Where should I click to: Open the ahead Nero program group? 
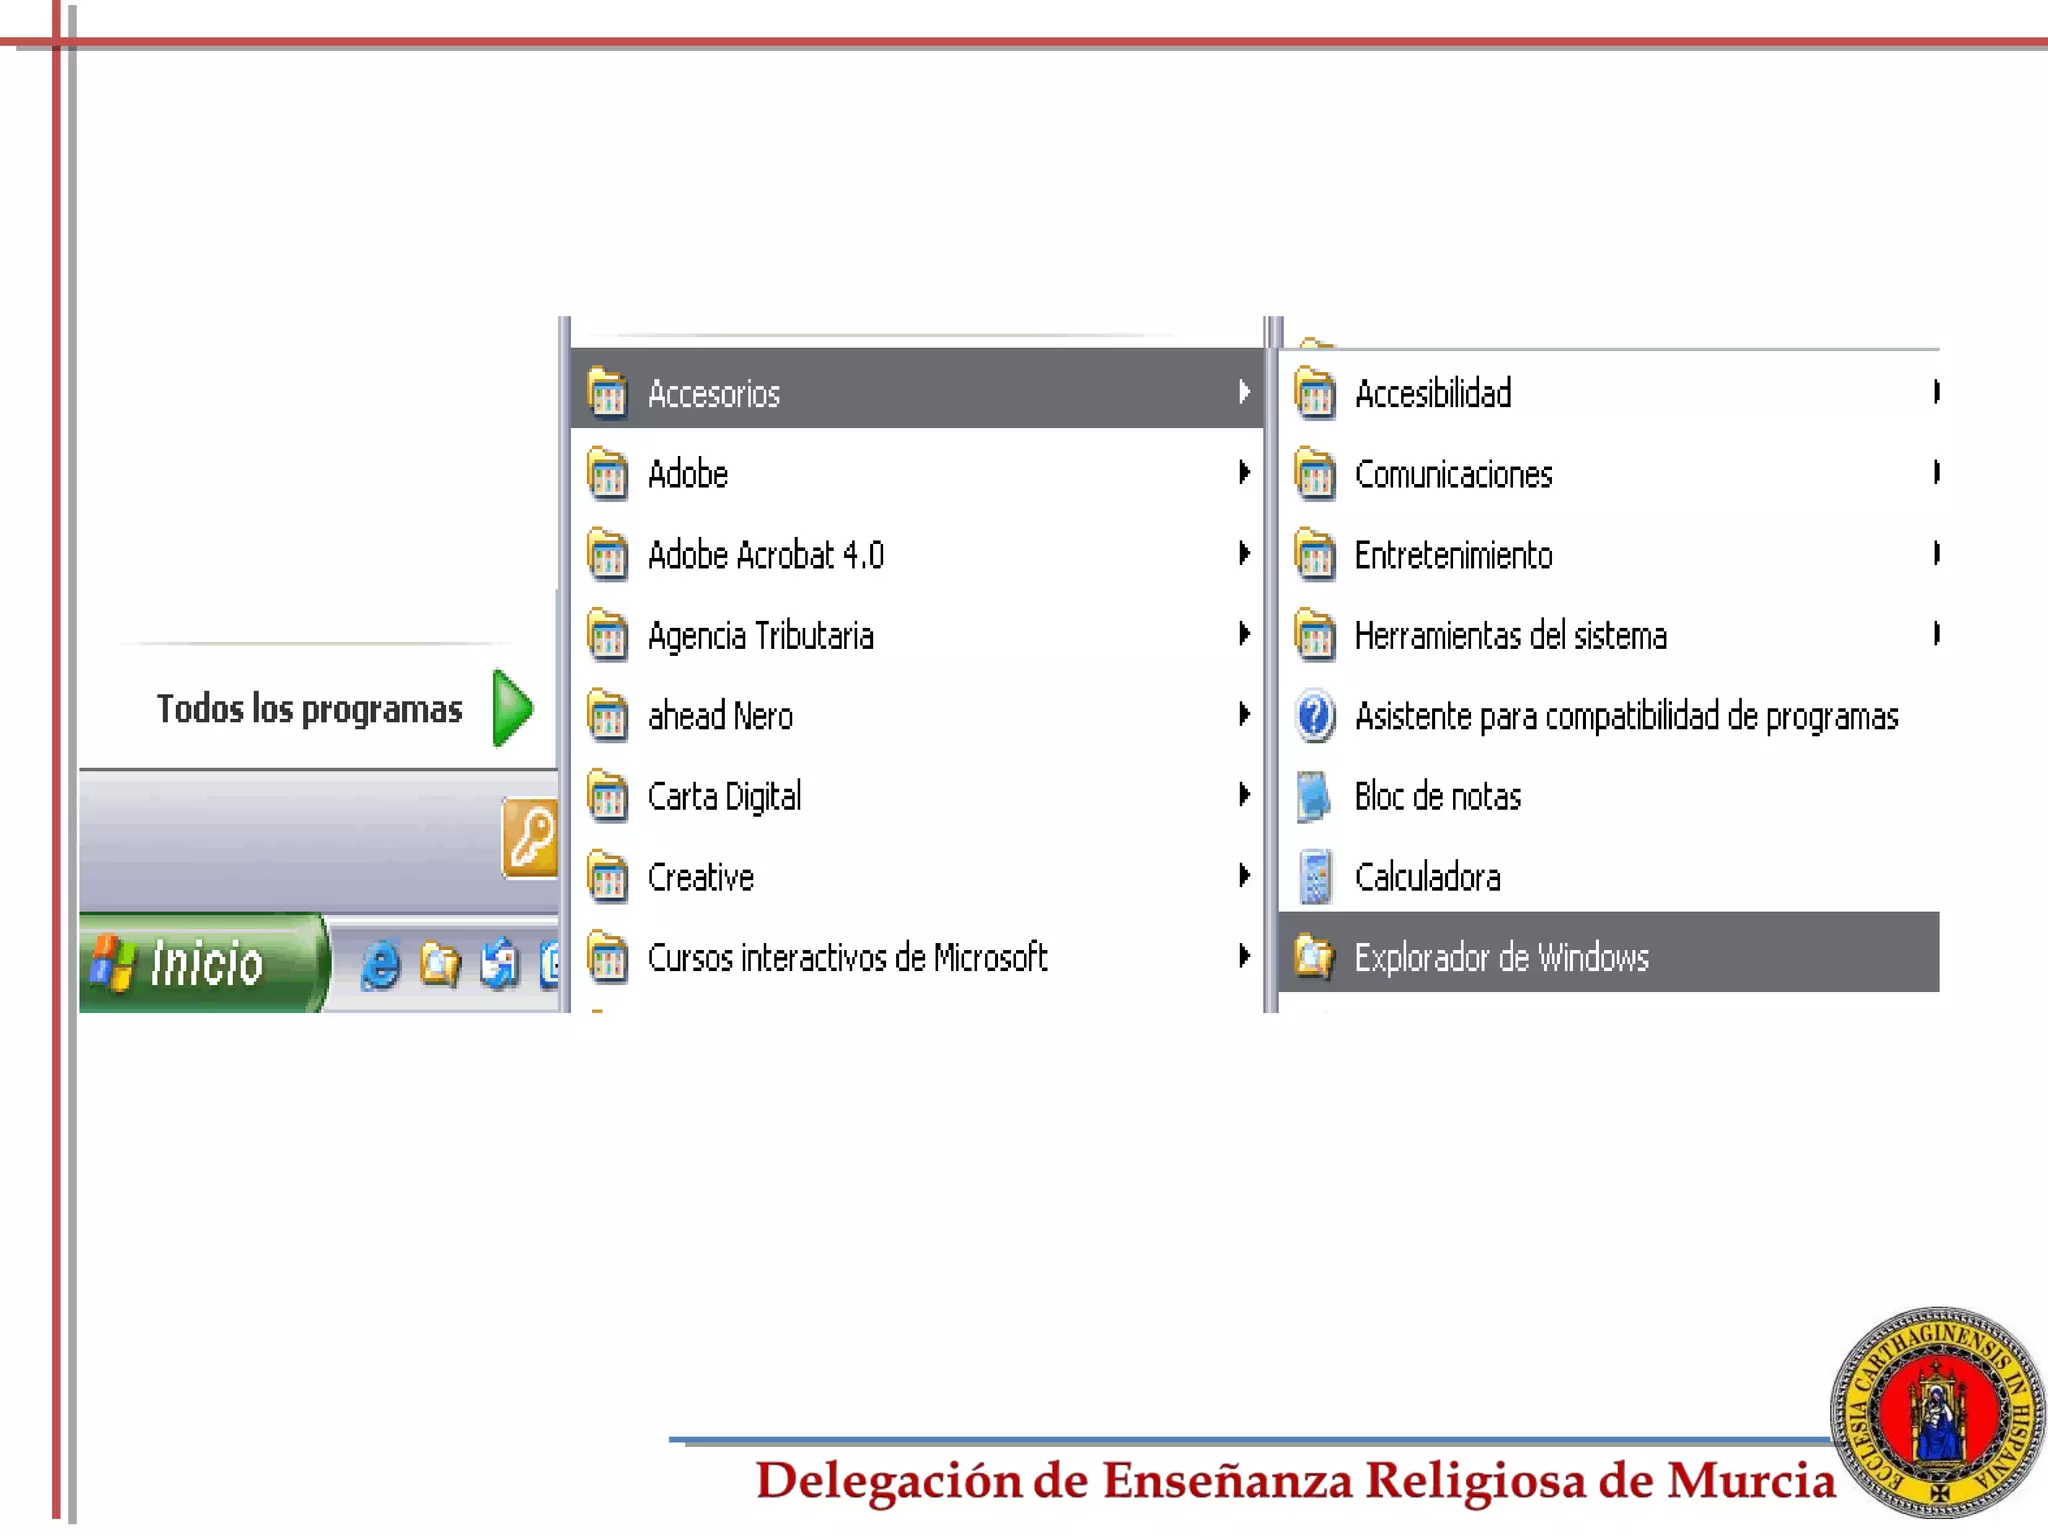coord(720,716)
